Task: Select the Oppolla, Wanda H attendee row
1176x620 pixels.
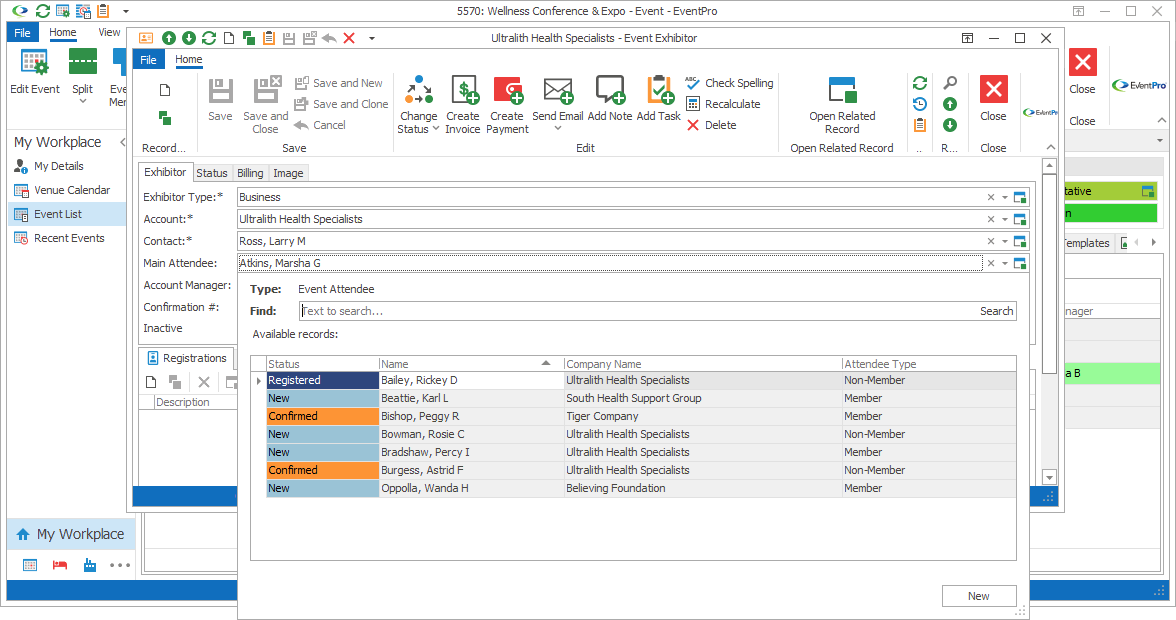Action: click(641, 488)
